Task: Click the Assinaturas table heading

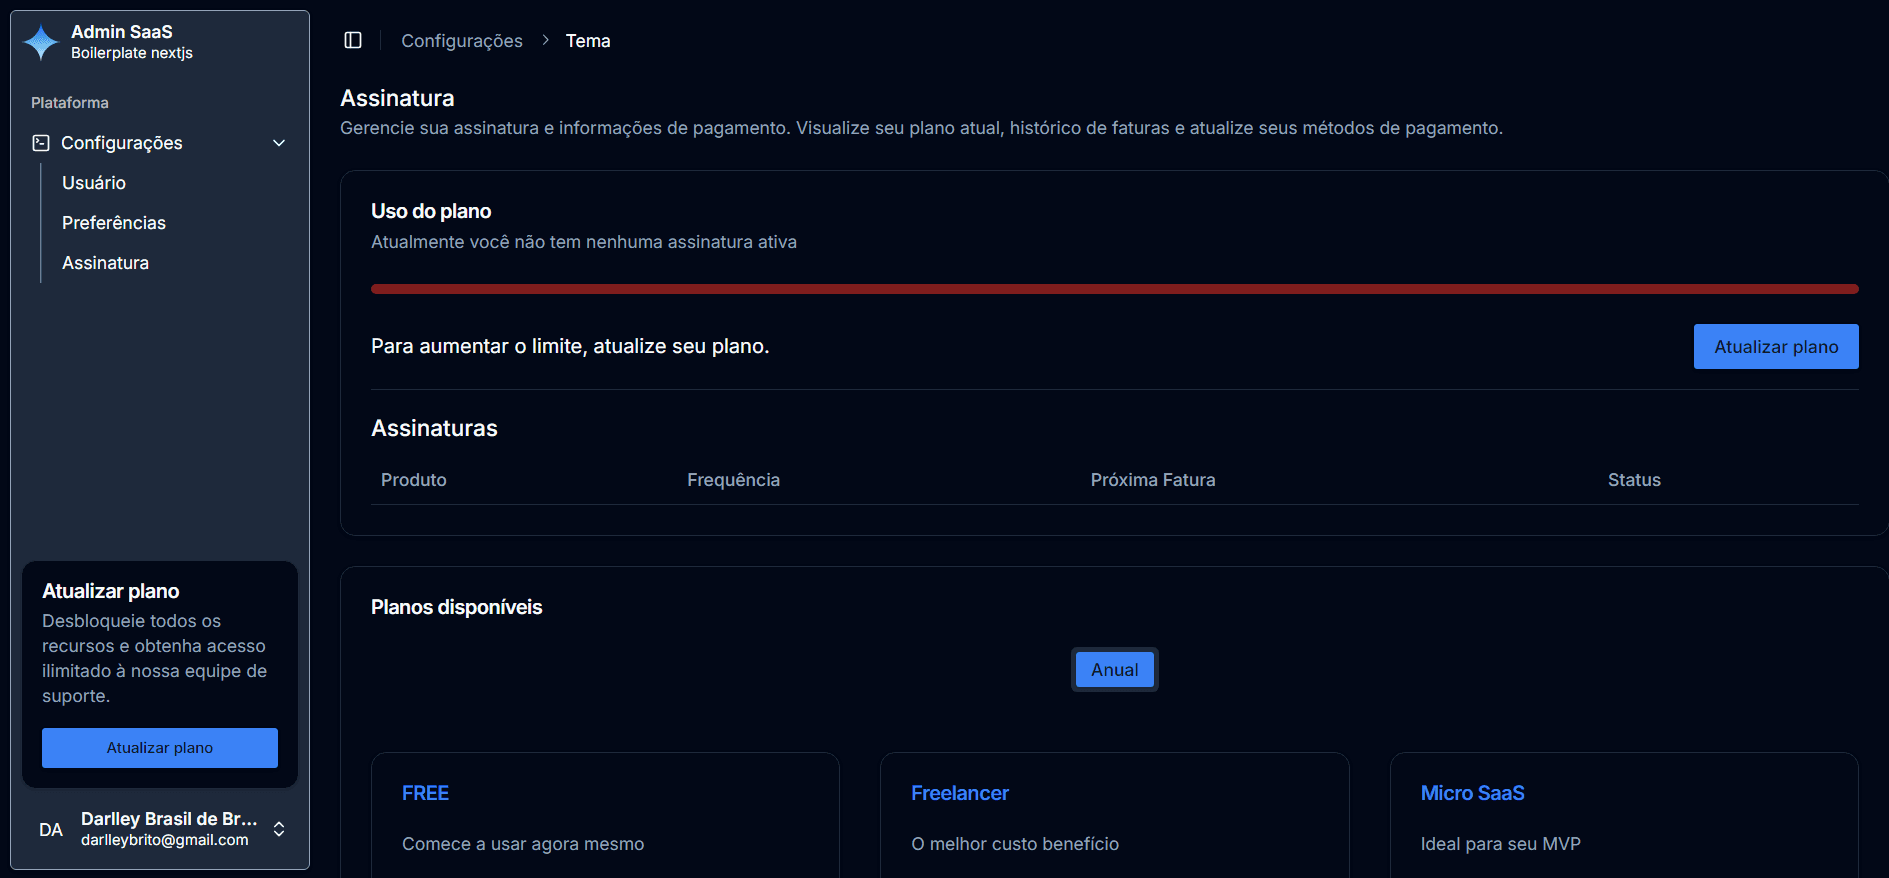Action: (434, 428)
